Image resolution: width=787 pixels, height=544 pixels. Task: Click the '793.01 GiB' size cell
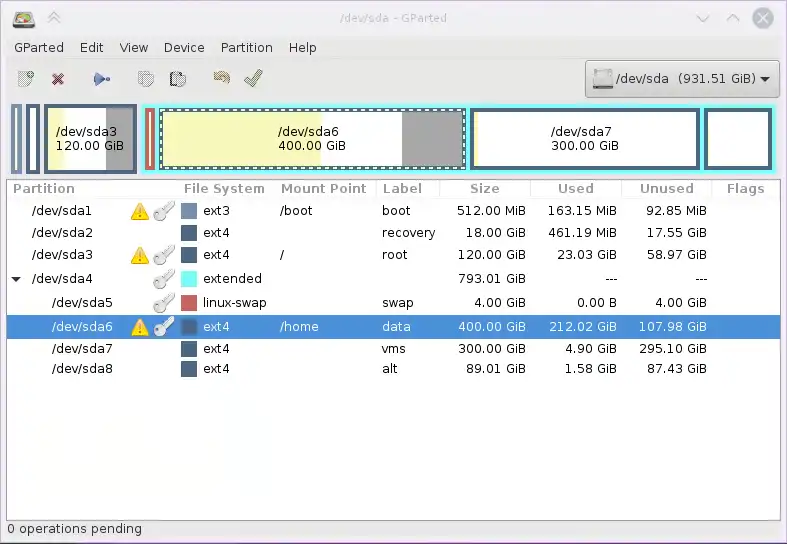coord(492,279)
